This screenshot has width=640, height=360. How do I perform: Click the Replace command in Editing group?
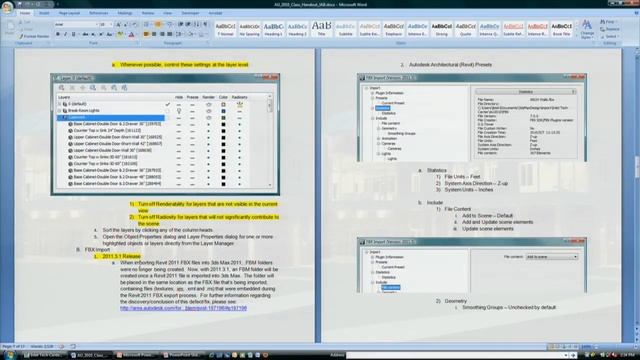(x=609, y=29)
